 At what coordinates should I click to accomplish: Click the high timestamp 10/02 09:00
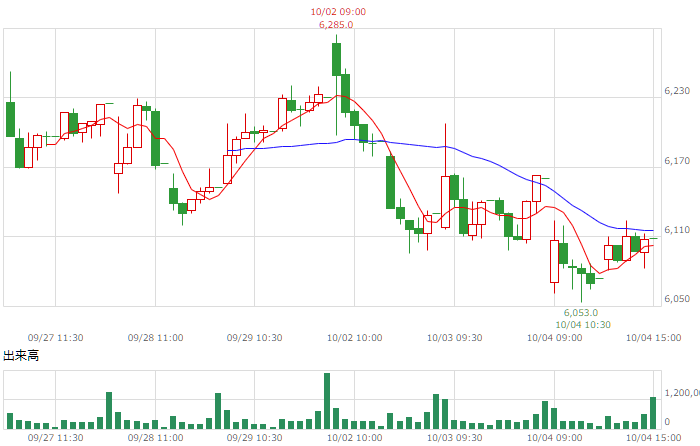pyautogui.click(x=338, y=12)
